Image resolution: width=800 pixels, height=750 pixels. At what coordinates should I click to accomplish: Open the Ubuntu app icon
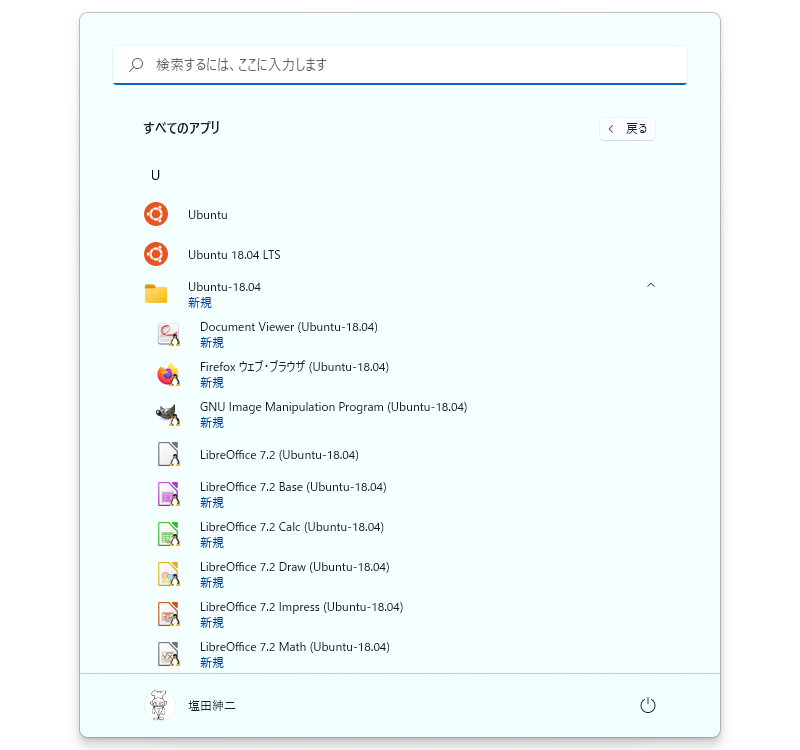pyautogui.click(x=156, y=214)
